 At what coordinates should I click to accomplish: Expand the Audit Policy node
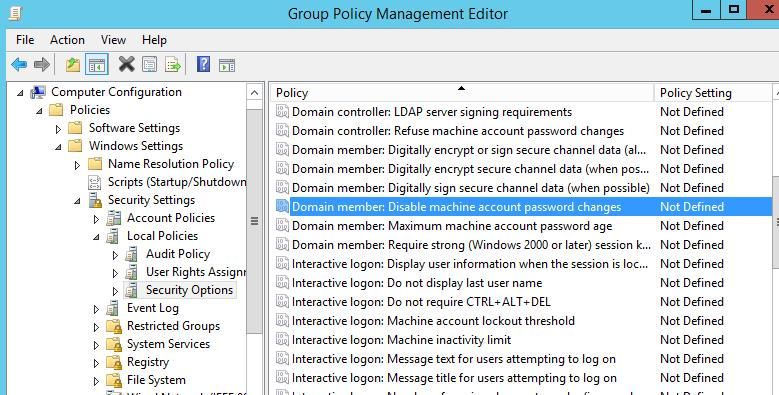pos(115,255)
